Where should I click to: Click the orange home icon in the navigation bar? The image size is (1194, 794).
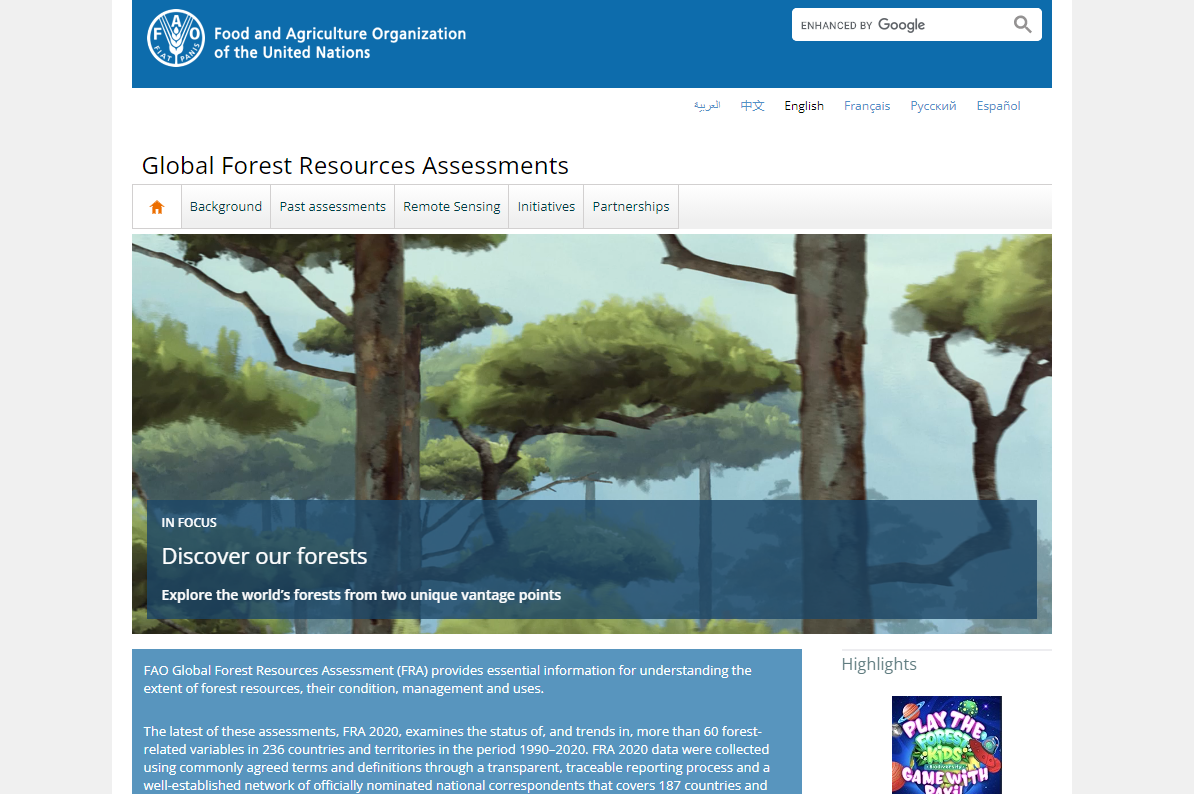pyautogui.click(x=156, y=206)
